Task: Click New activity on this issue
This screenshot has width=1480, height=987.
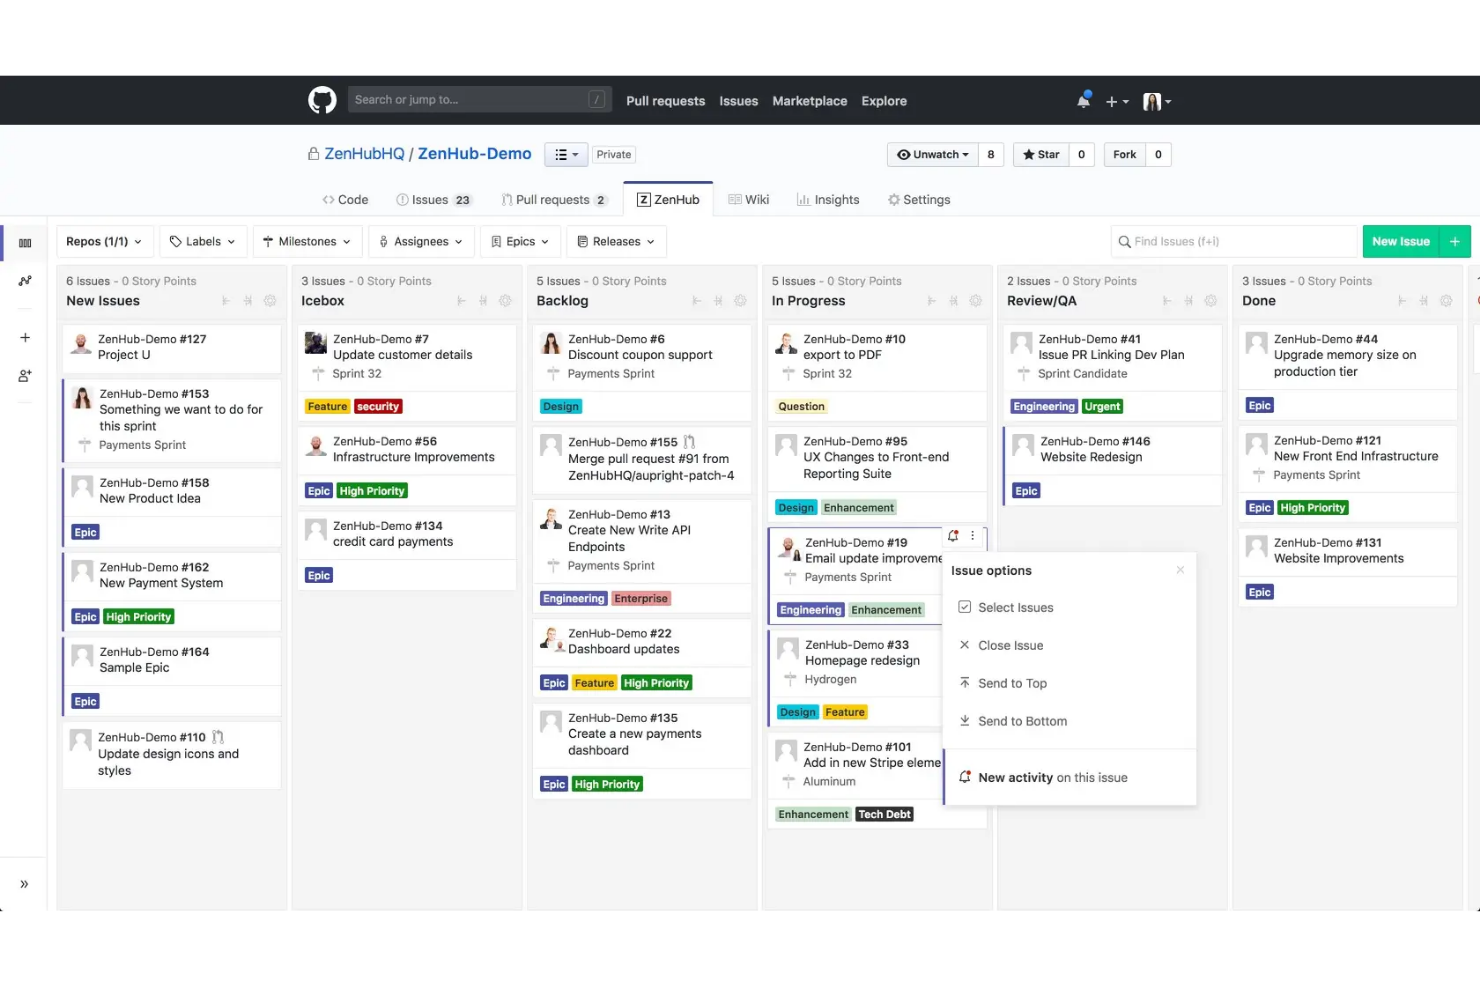Action: pos(1069,778)
